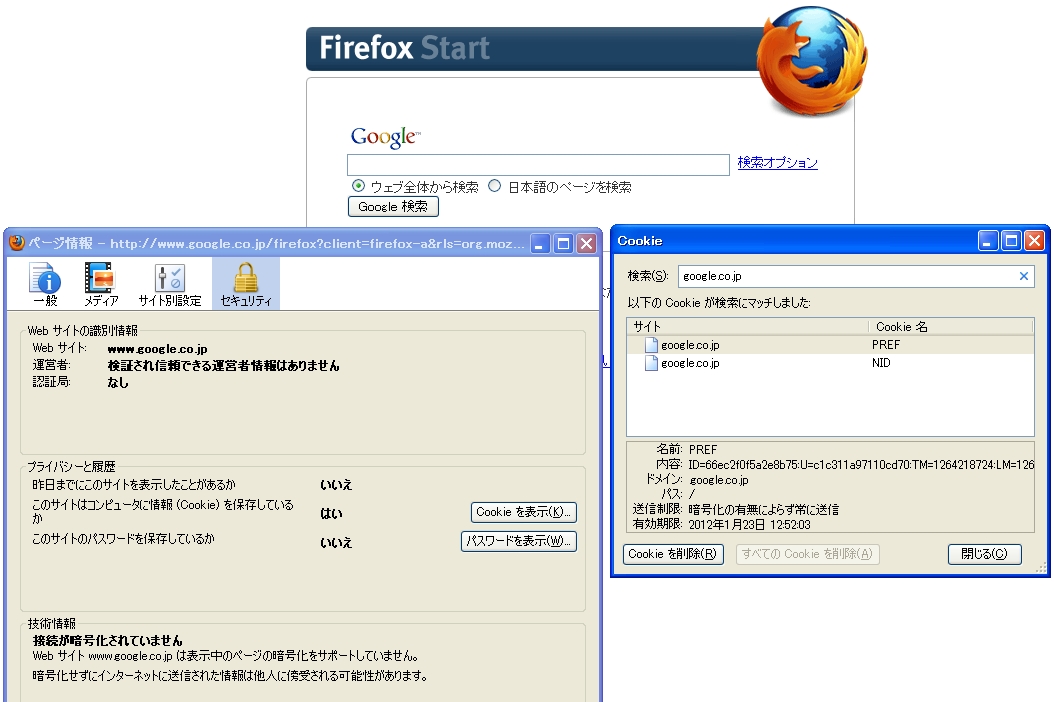The height and width of the screenshot is (702, 1054).
Task: Close the Page Info window
Action: tap(586, 243)
